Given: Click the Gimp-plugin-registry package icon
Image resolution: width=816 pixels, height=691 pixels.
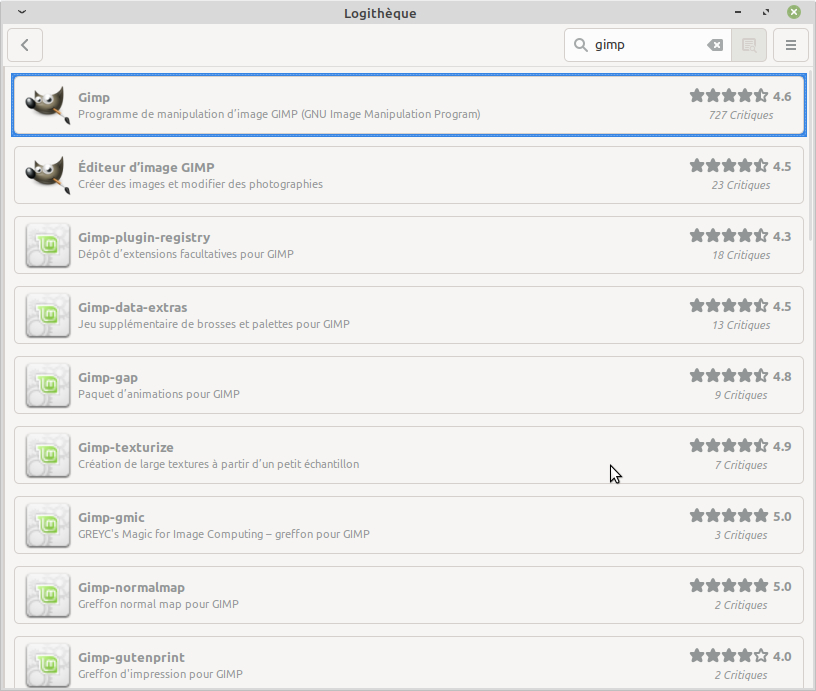Looking at the screenshot, I should pyautogui.click(x=48, y=245).
